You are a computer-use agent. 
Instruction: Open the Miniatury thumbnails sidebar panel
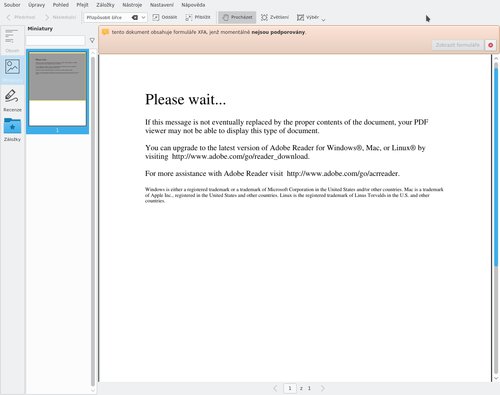point(12,69)
